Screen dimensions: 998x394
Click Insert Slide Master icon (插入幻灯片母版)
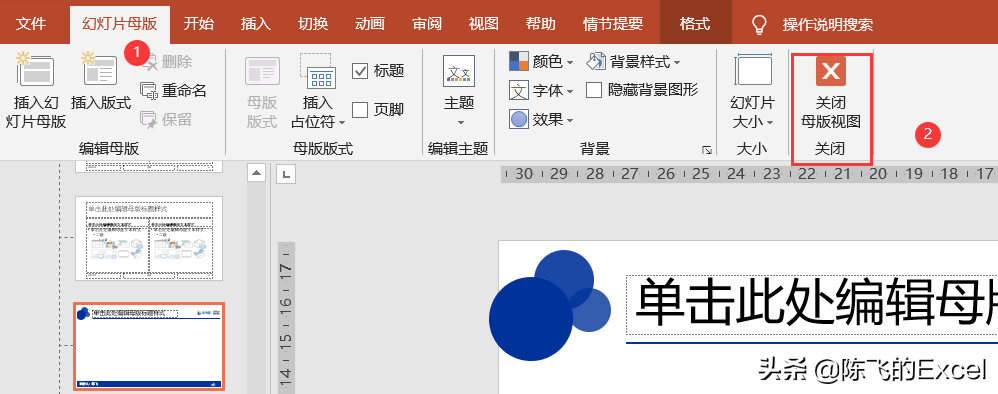click(x=36, y=70)
